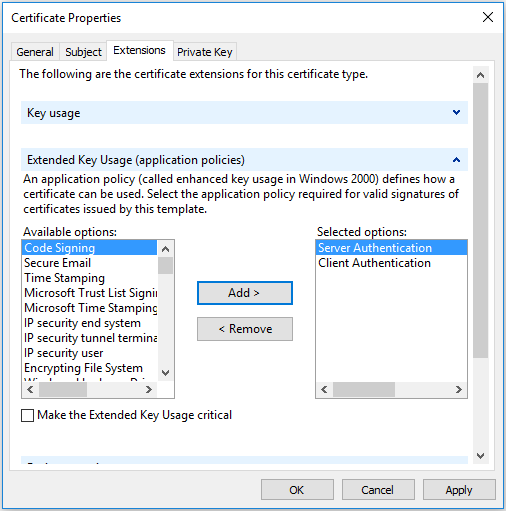This screenshot has width=506, height=511.
Task: Click Available options horizontal scroll right arrow
Action: tap(149, 389)
